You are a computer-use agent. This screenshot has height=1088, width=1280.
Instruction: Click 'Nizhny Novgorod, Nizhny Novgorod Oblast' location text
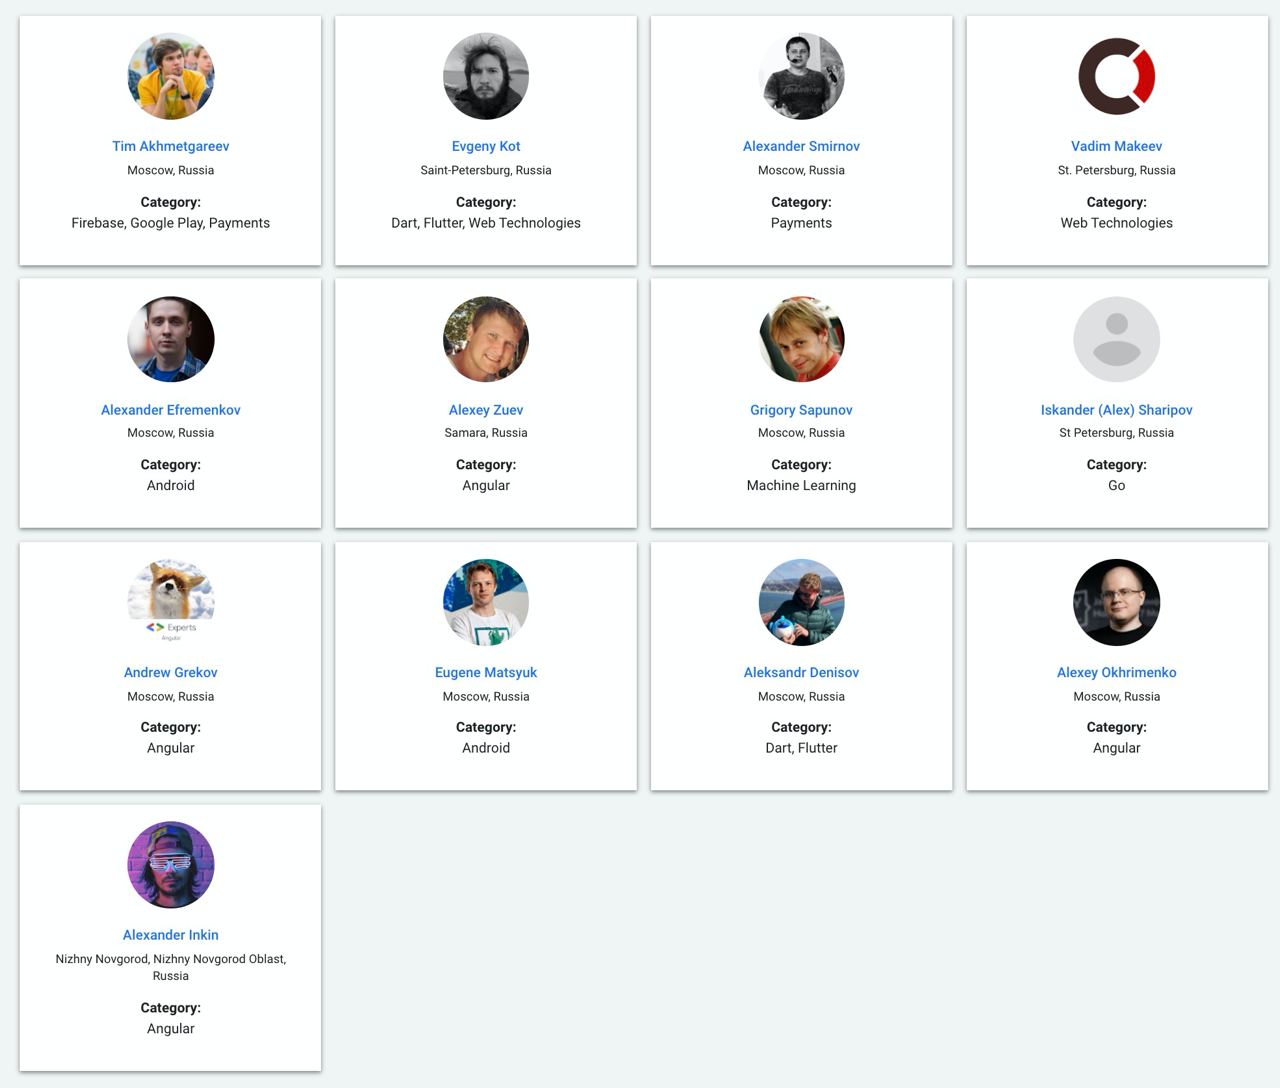coord(171,959)
